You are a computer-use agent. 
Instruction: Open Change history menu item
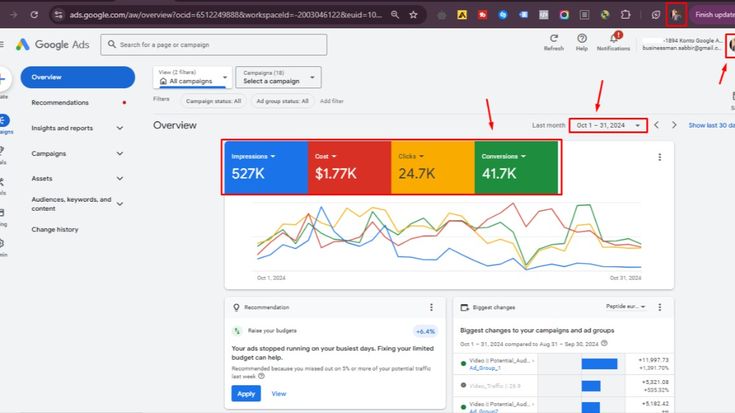55,229
